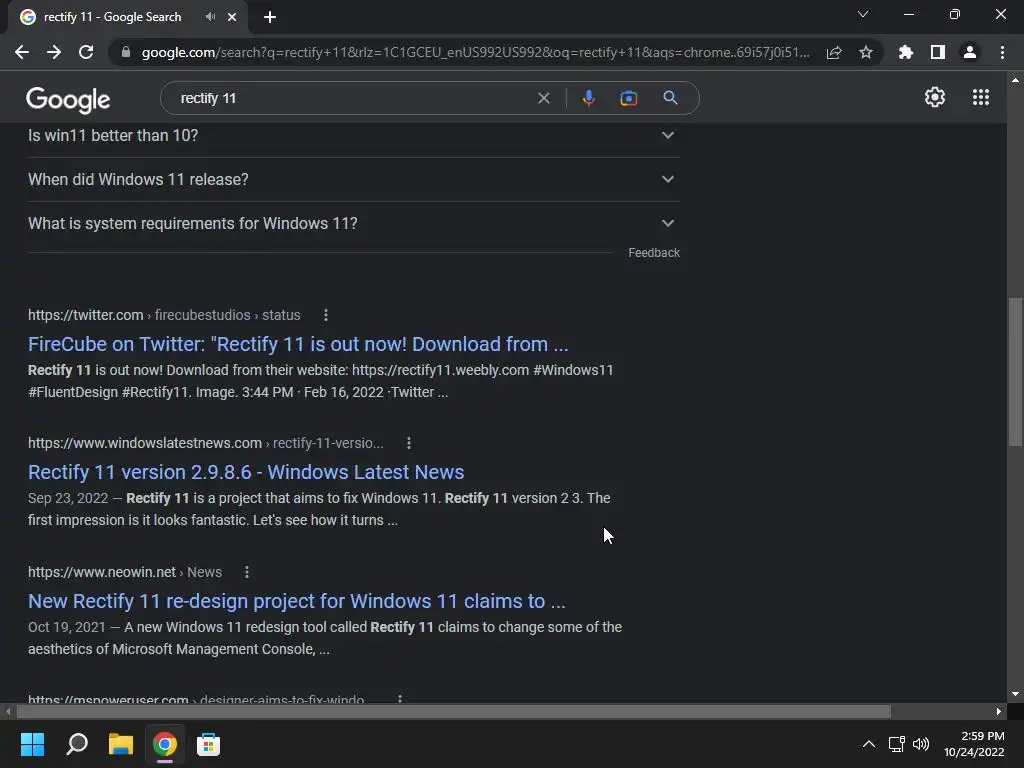
Task: Click the horizontal scrollbar thumb
Action: [x=454, y=711]
